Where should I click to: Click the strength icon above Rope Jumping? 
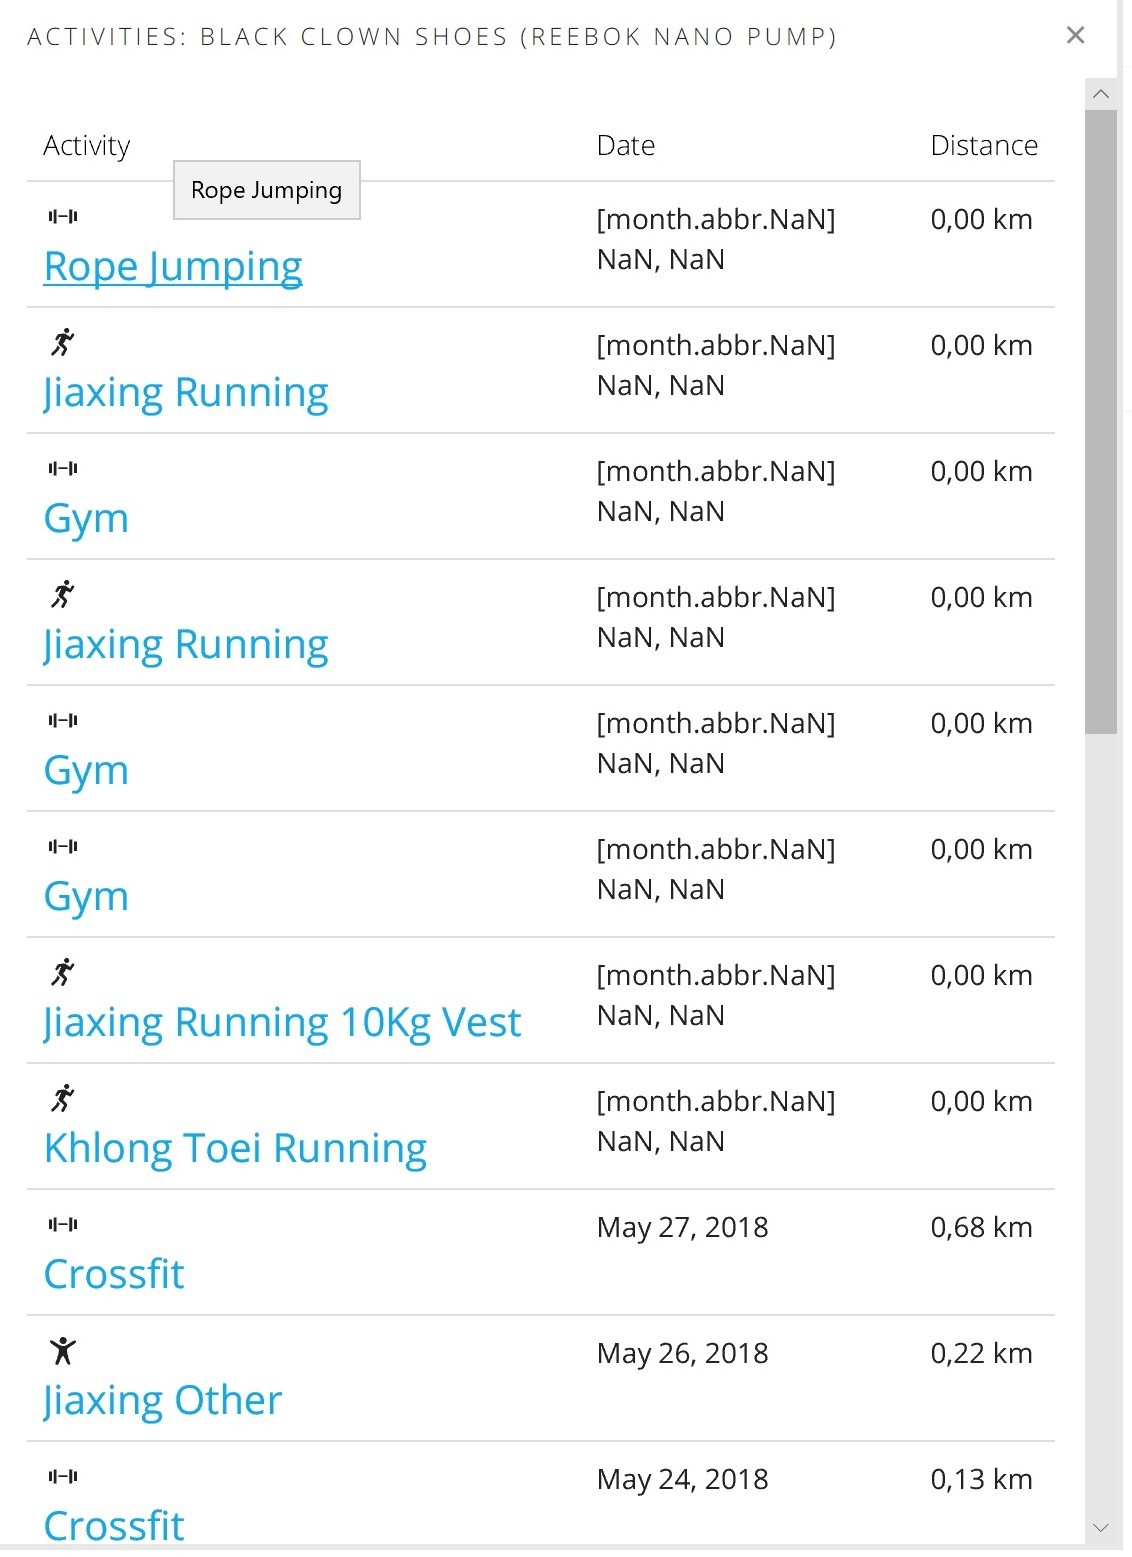tap(62, 217)
